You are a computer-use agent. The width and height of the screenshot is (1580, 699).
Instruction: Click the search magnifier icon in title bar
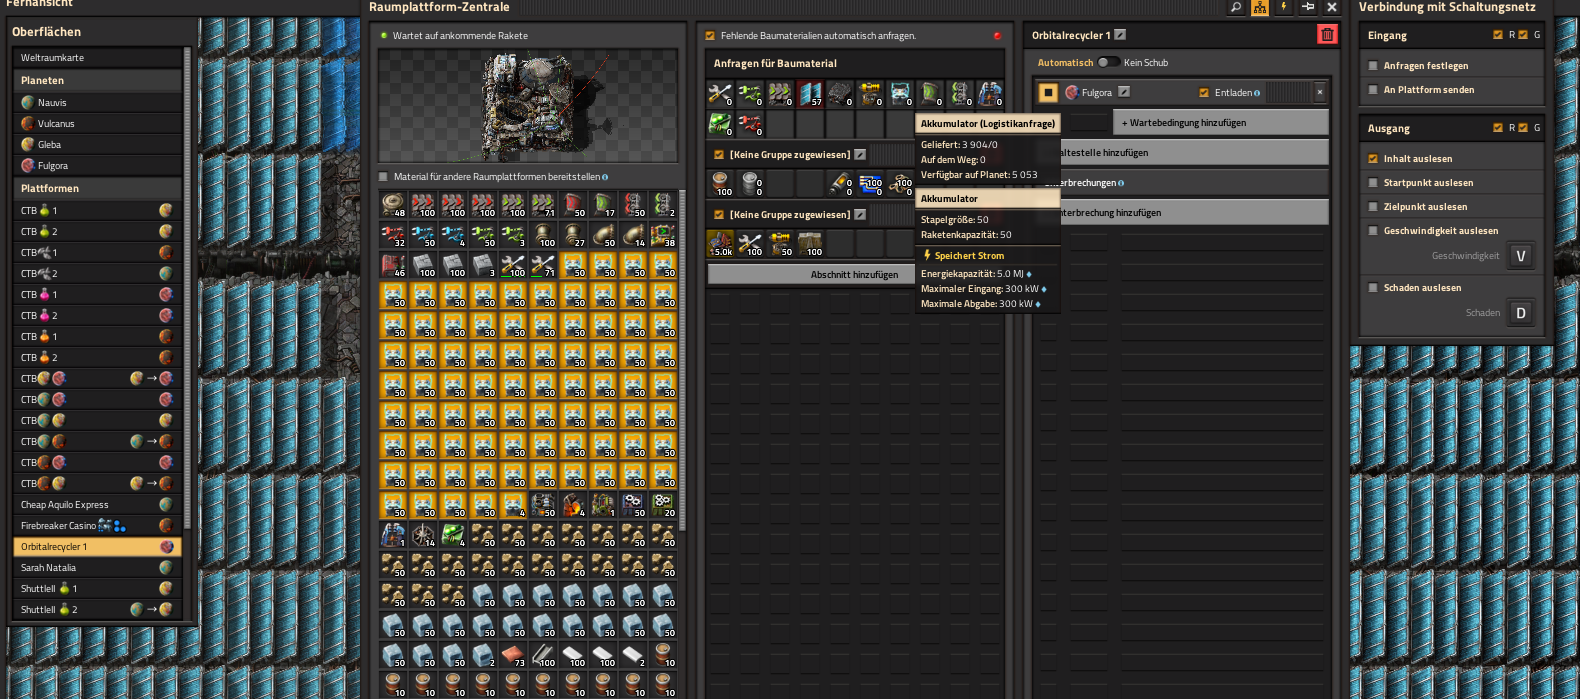[x=1236, y=7]
